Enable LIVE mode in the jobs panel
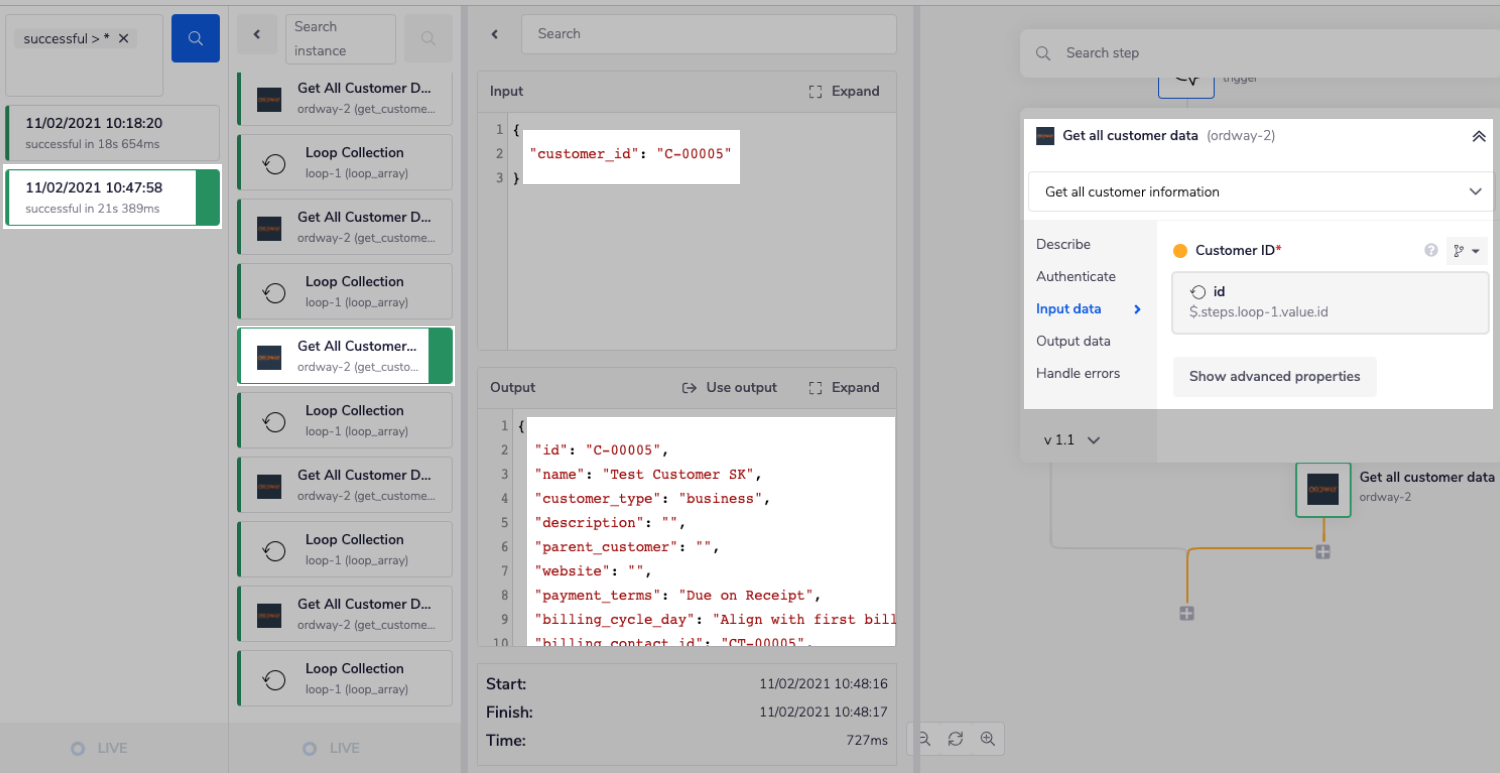 click(x=99, y=747)
